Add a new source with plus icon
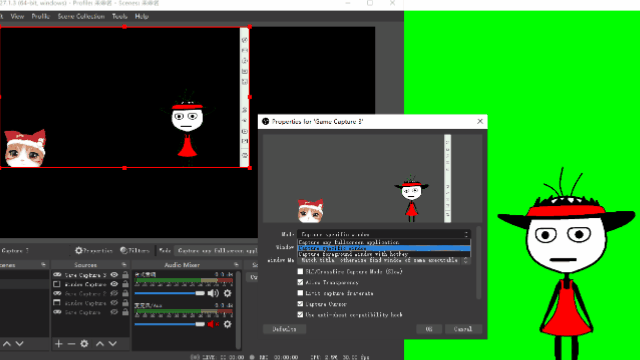The height and width of the screenshot is (360, 640). 58,344
